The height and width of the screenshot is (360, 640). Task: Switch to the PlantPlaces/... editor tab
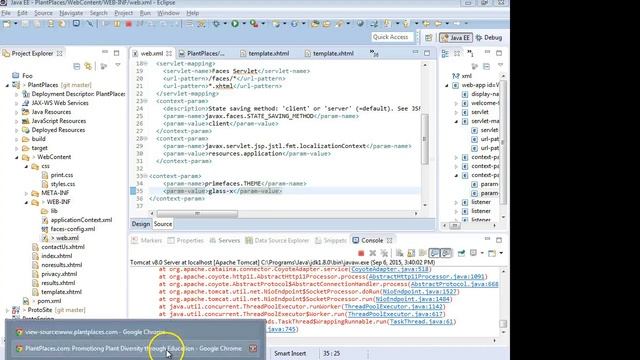(x=202, y=53)
